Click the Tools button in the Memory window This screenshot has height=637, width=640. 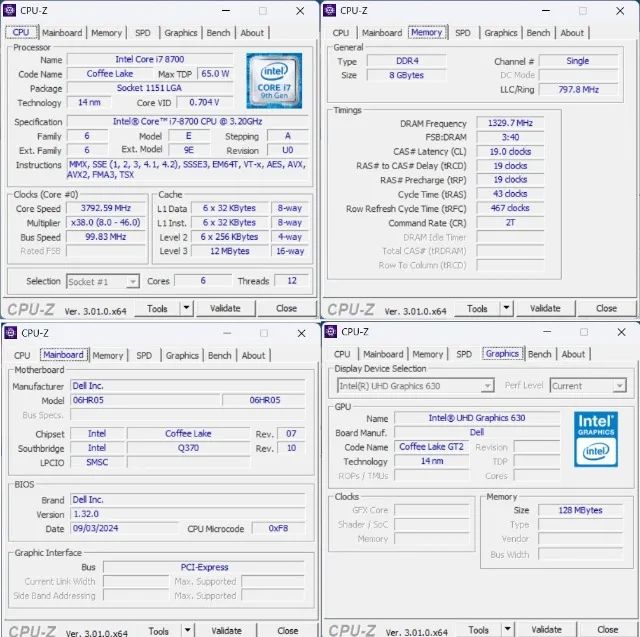[x=477, y=309]
